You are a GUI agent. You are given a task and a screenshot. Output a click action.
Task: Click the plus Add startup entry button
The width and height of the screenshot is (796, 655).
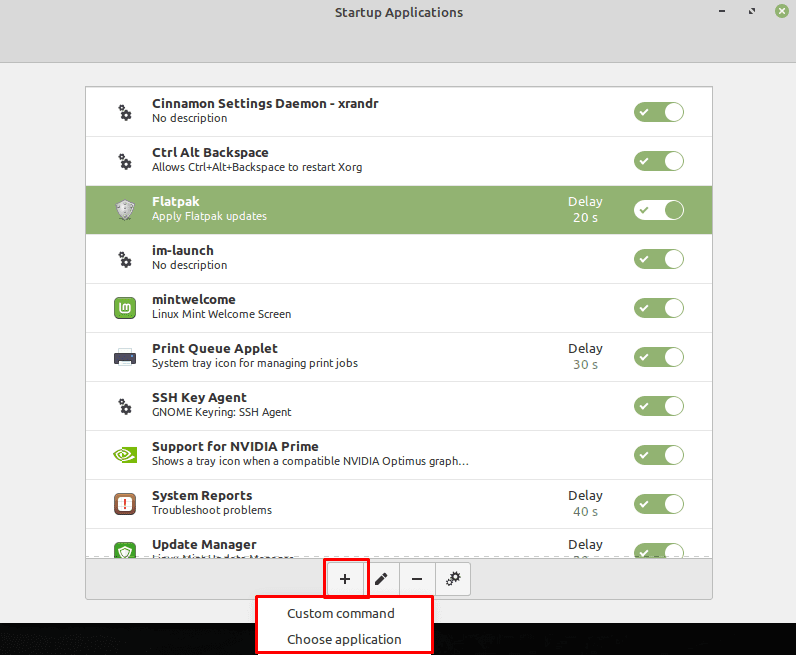coord(345,579)
